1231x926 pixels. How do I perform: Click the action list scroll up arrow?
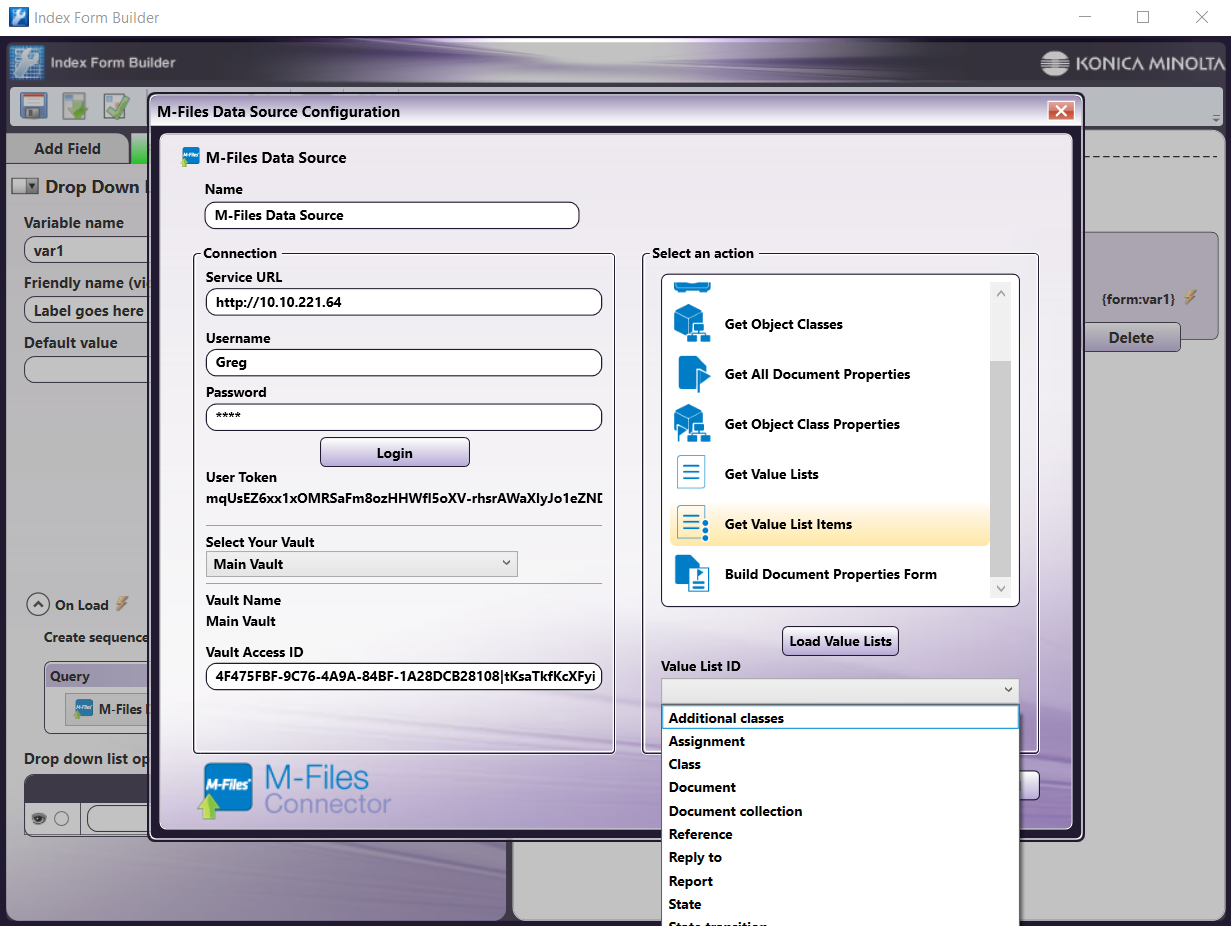pos(1001,294)
